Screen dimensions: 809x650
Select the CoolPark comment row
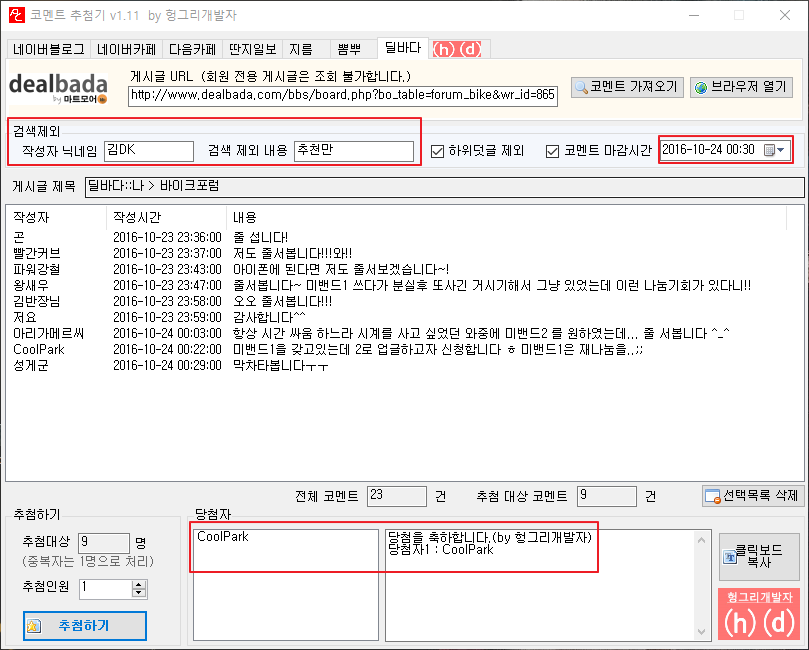point(397,349)
